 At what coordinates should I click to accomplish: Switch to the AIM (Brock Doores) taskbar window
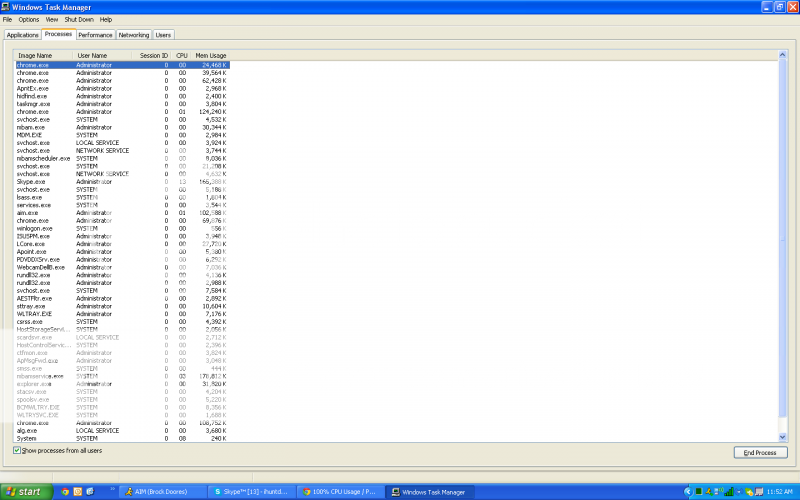tap(163, 492)
